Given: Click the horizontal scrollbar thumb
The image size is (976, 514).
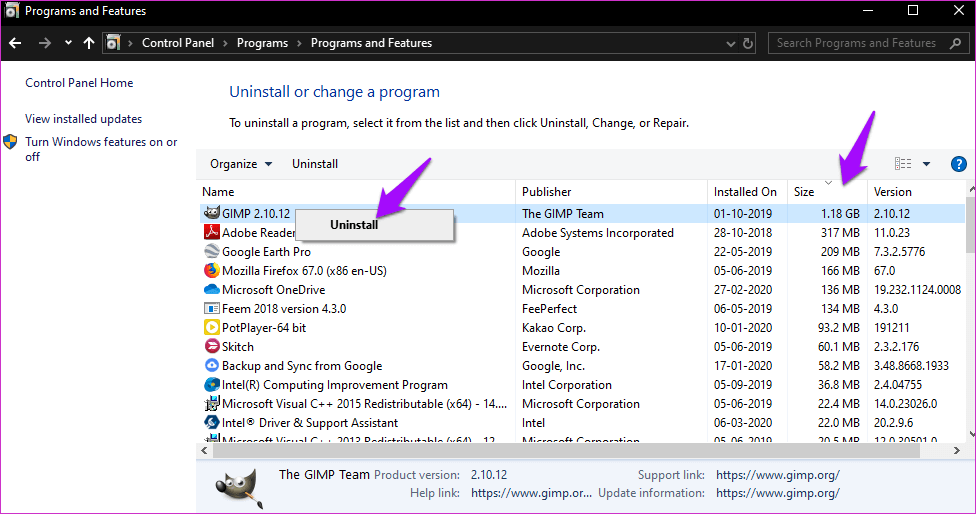Looking at the screenshot, I should [566, 450].
